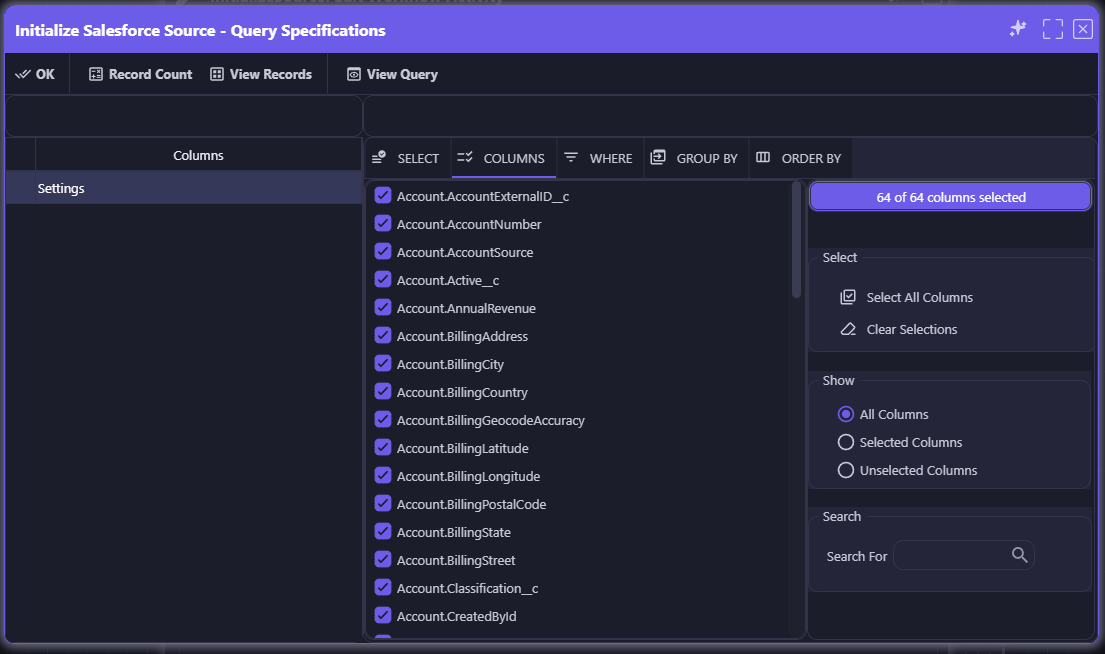Confirm with the OK button label
1105x654 pixels.
(45, 74)
